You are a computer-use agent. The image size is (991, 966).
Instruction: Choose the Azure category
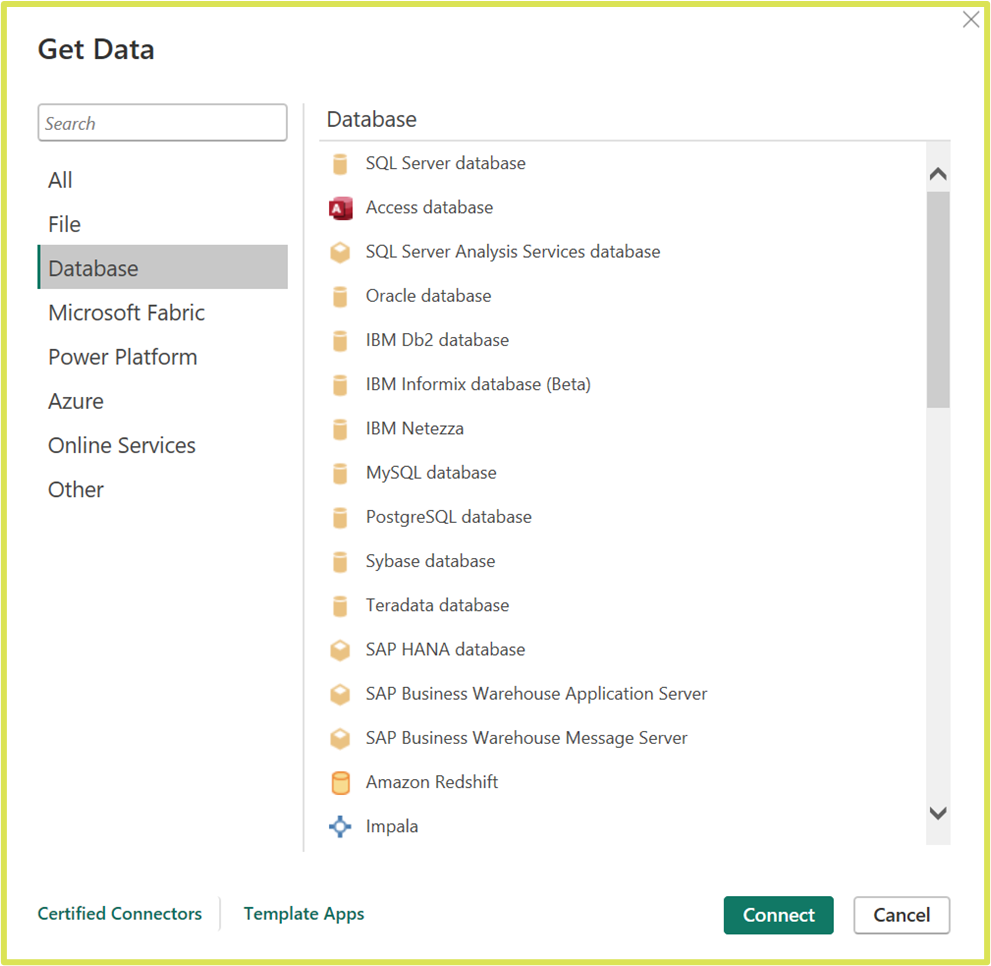[162, 401]
